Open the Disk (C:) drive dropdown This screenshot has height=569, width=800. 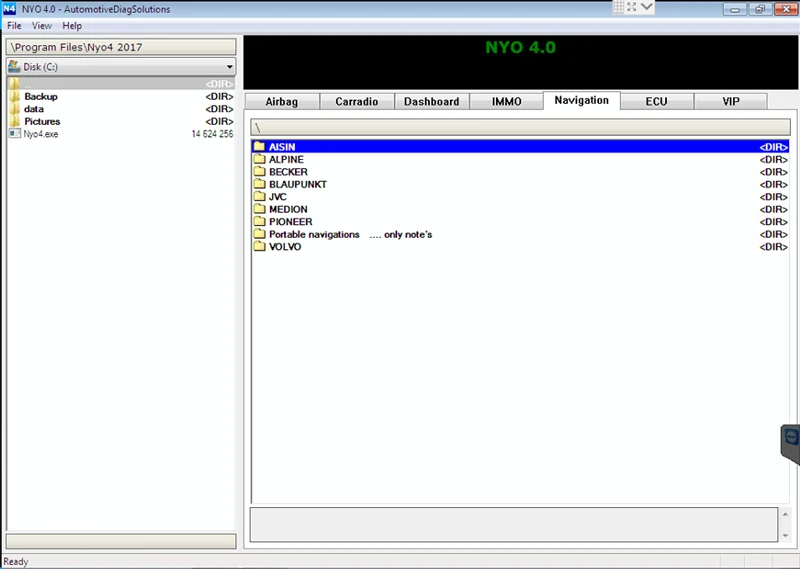(121, 67)
